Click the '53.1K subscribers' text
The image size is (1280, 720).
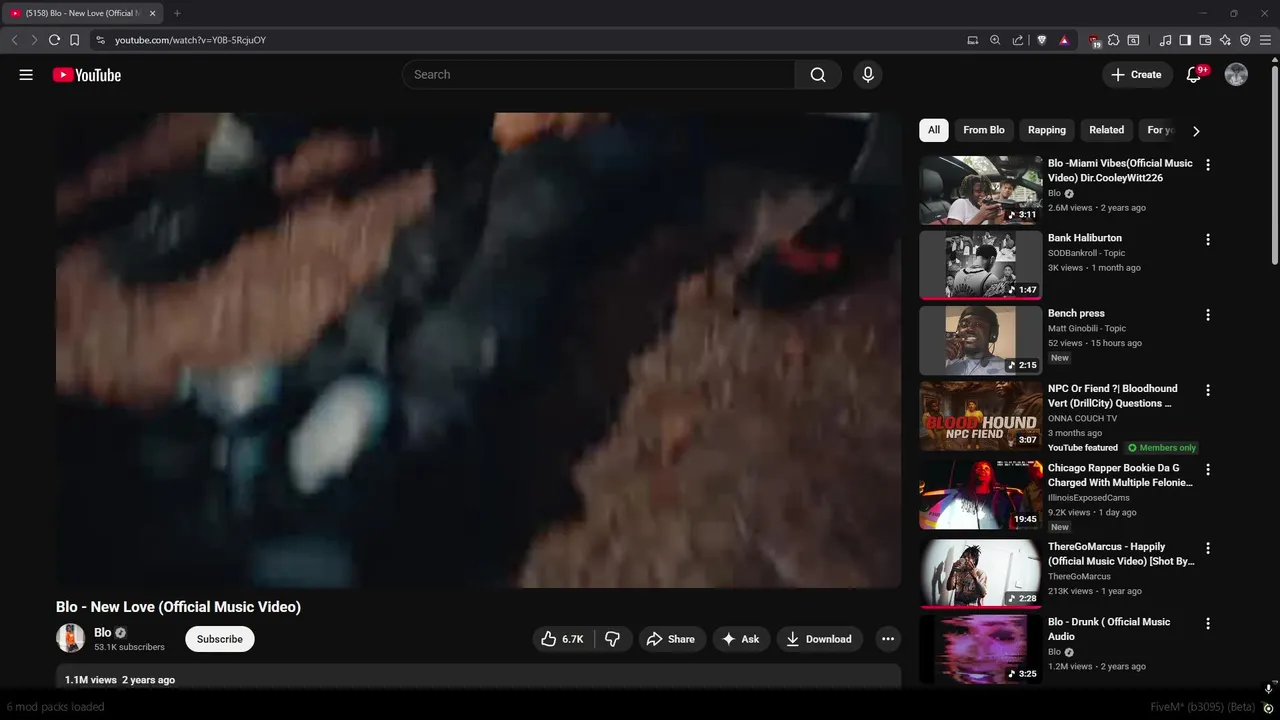coord(129,647)
